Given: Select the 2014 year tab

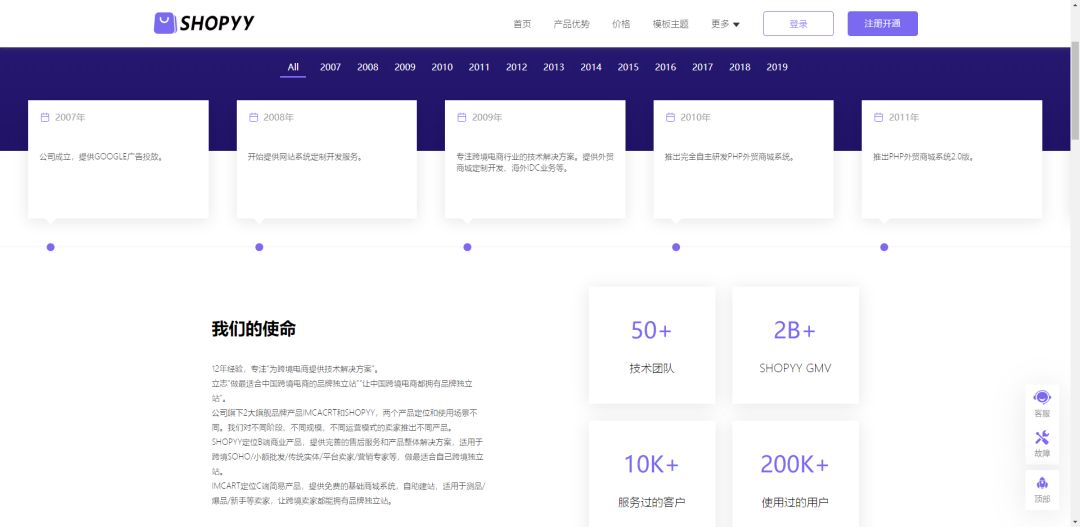Looking at the screenshot, I should pyautogui.click(x=591, y=67).
